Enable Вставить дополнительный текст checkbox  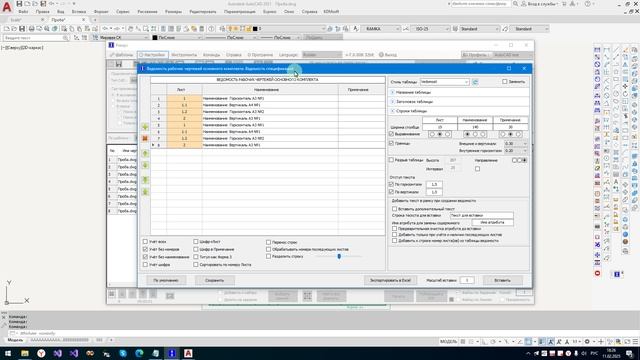point(395,209)
